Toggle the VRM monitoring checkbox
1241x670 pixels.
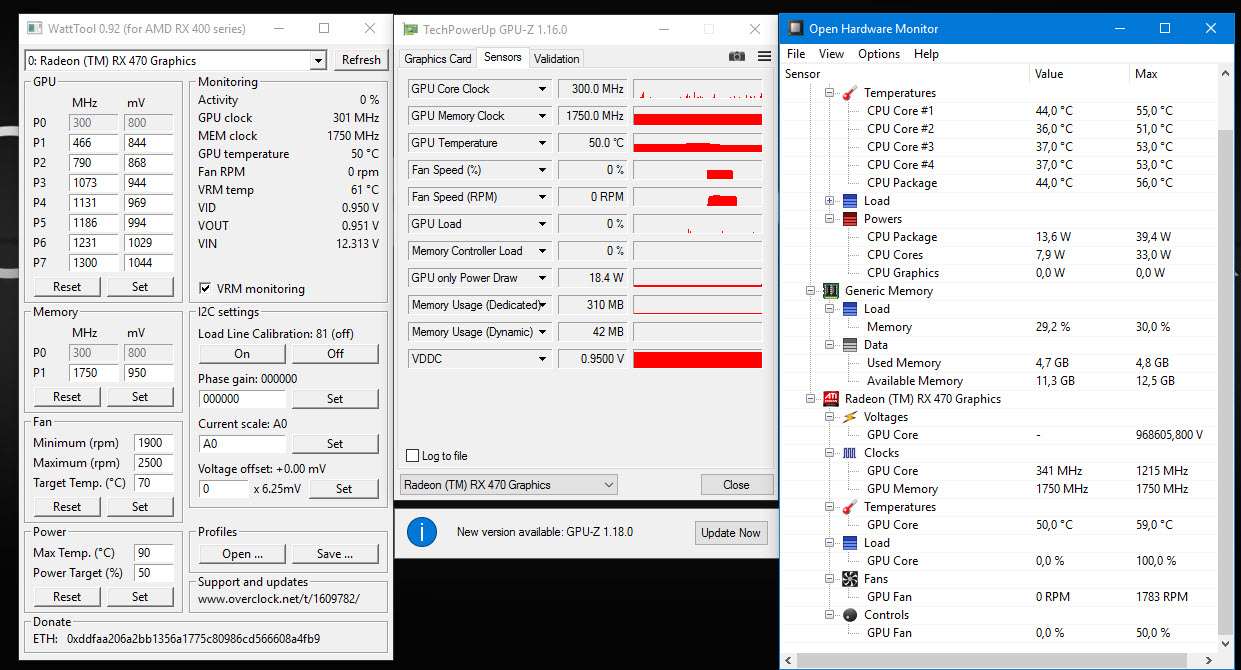[206, 289]
